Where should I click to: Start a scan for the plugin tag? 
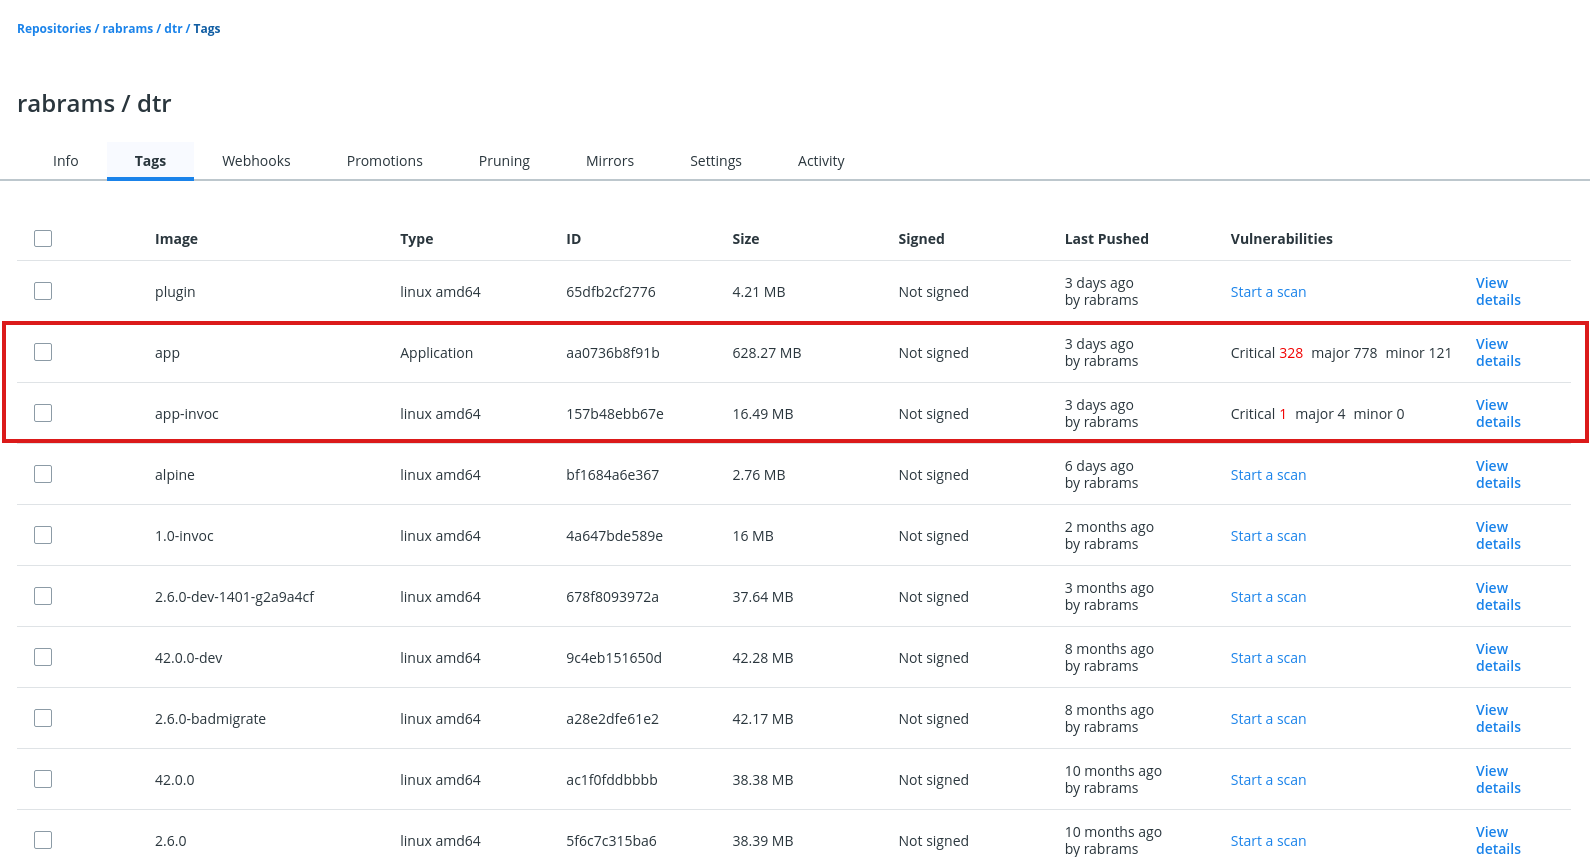coord(1268,292)
